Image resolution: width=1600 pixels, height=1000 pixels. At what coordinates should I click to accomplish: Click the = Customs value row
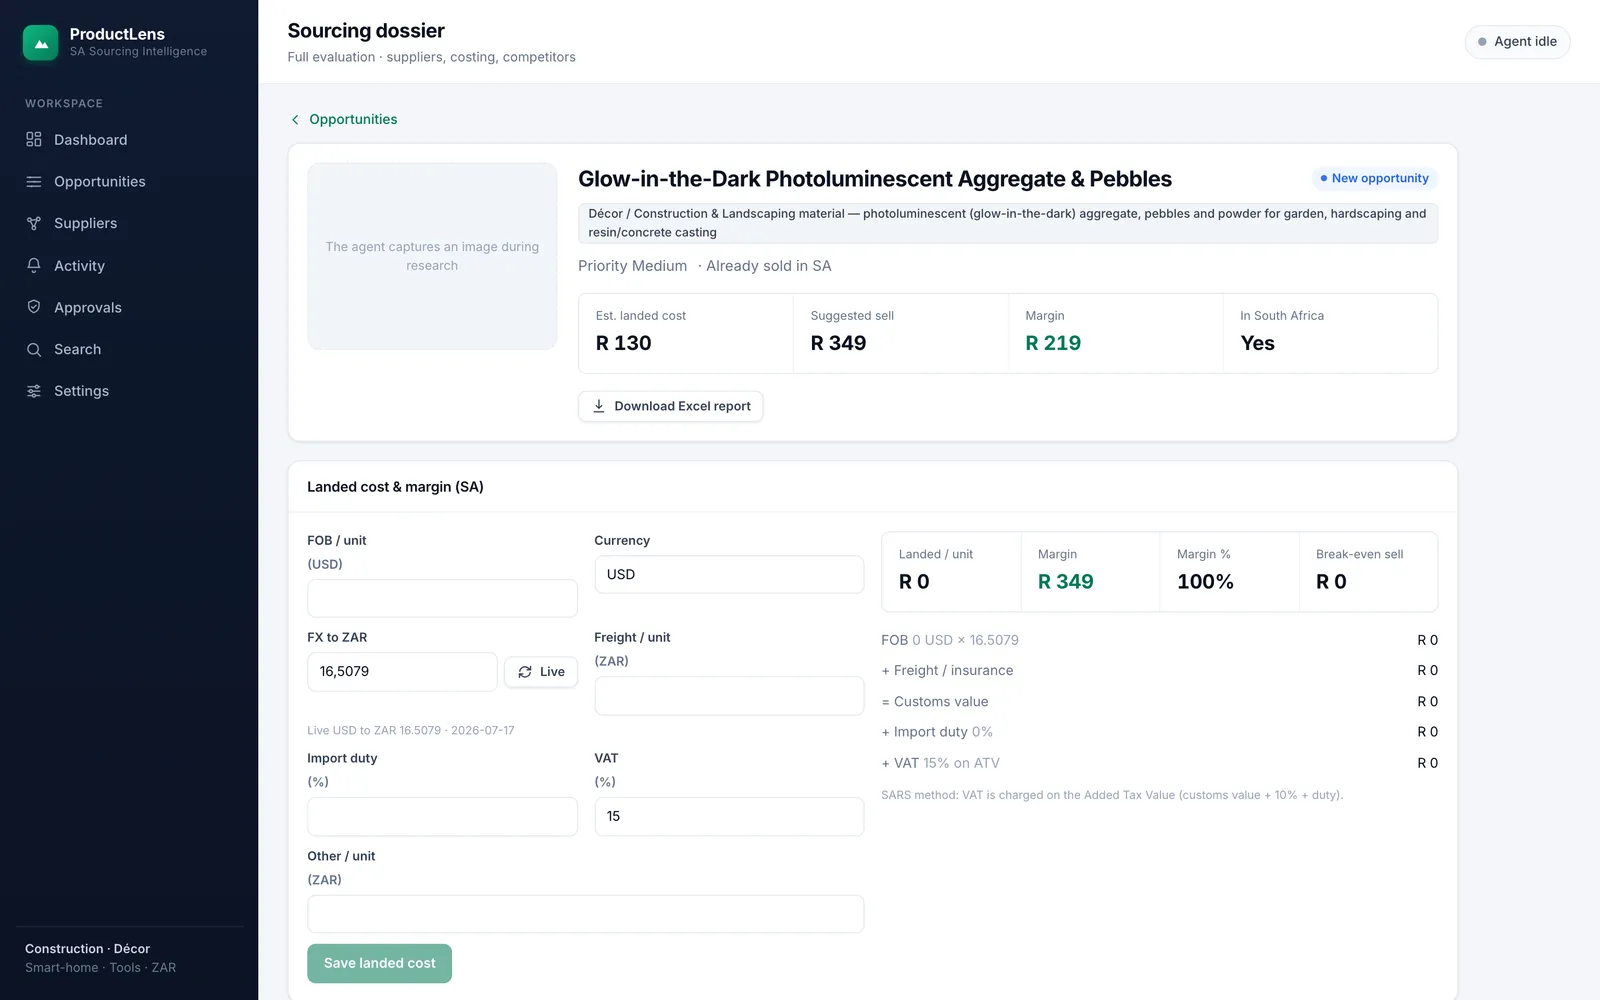tap(1159, 701)
